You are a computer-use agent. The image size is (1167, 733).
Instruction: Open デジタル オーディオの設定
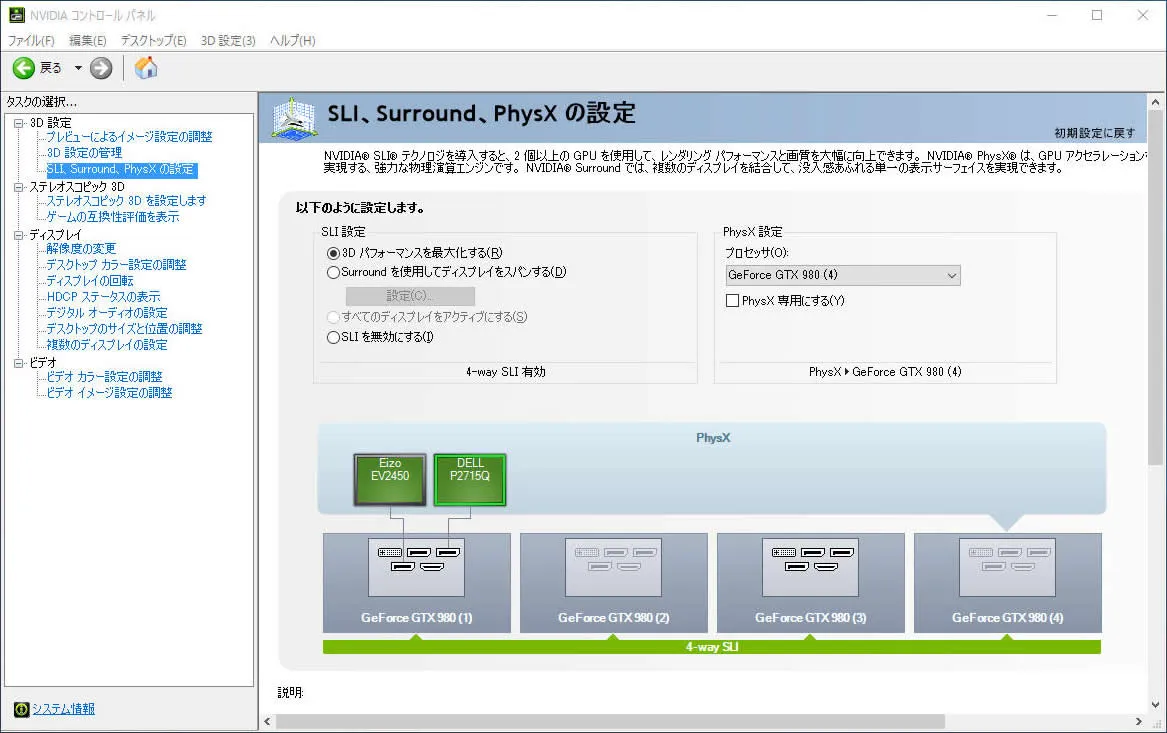106,313
